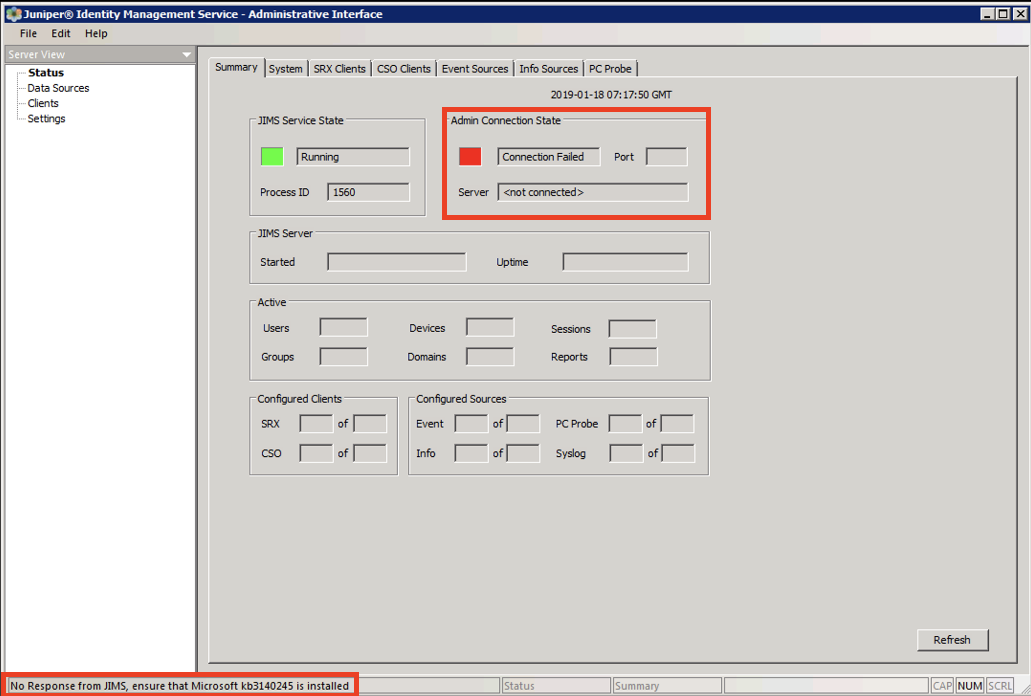The width and height of the screenshot is (1031, 696).
Task: Click the red admin connection state indicator
Action: pos(470,156)
